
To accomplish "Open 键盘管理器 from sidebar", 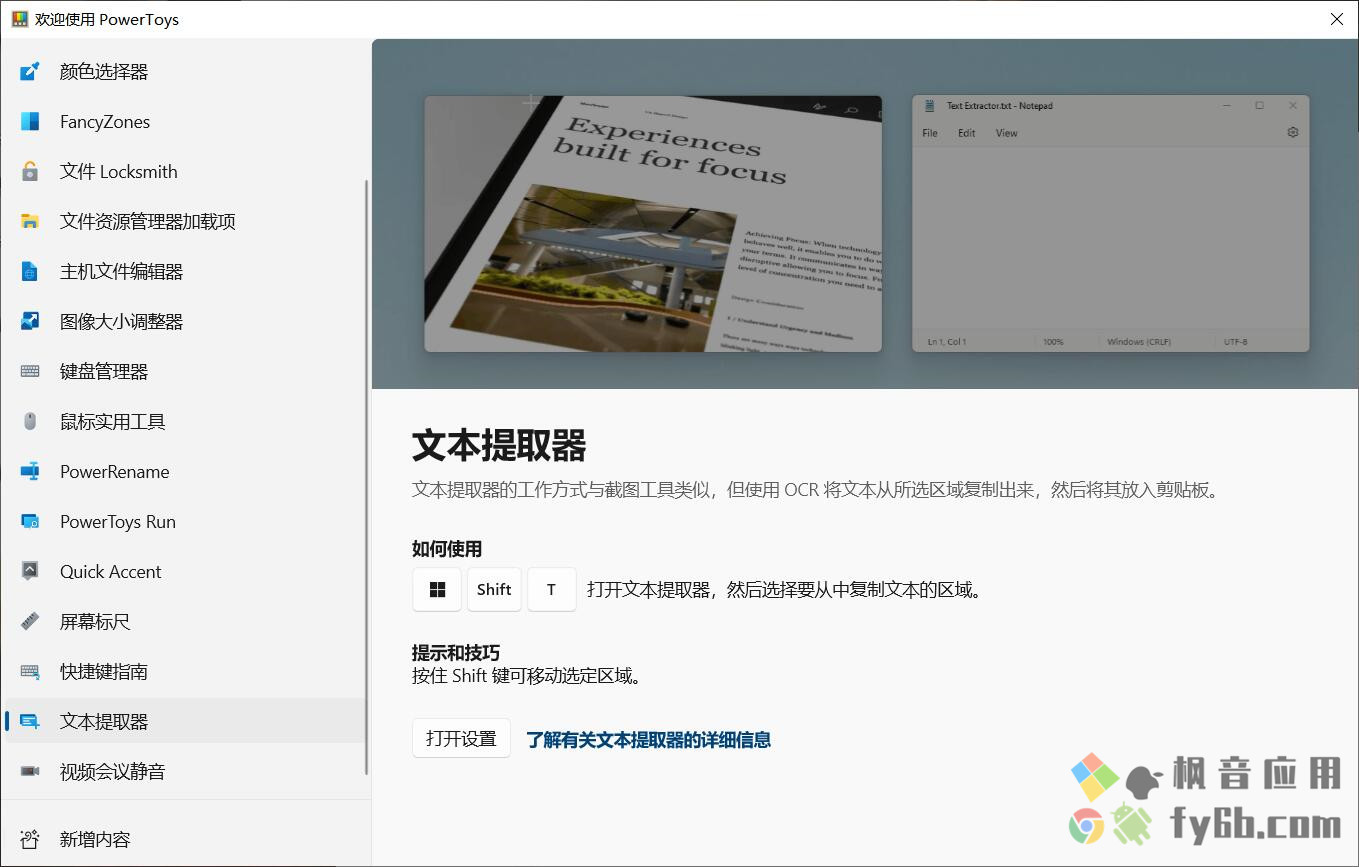I will (x=185, y=371).
